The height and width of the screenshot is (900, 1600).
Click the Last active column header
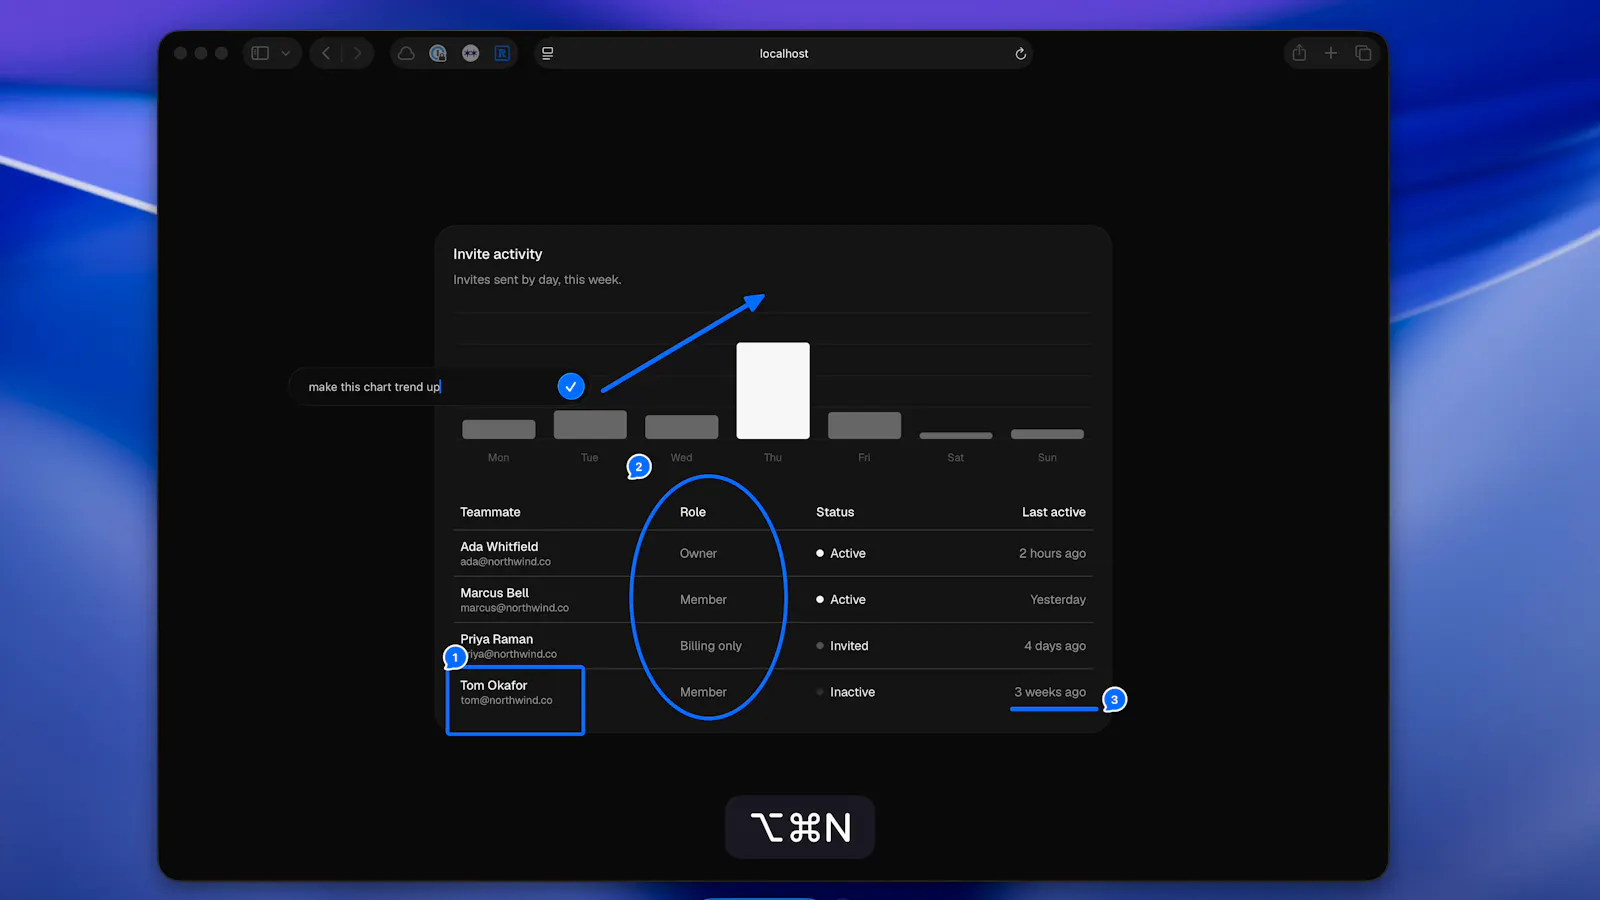(x=1054, y=512)
